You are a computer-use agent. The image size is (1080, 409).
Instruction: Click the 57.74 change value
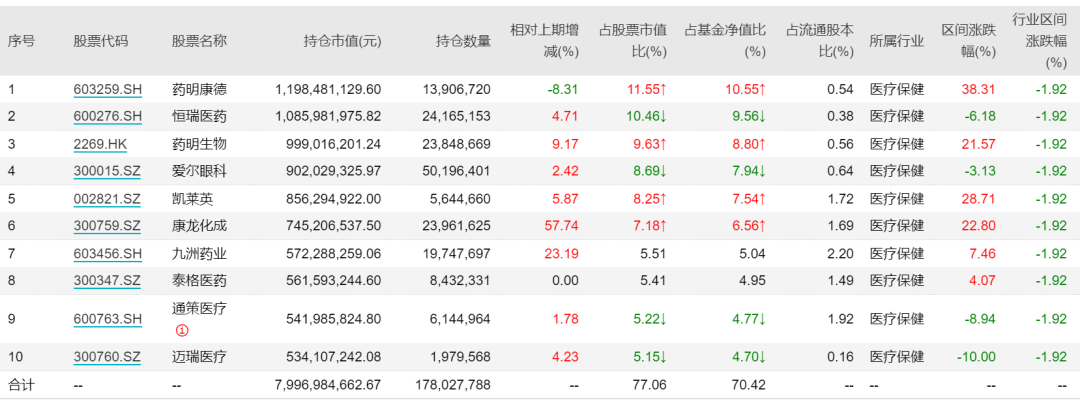pyautogui.click(x=562, y=226)
